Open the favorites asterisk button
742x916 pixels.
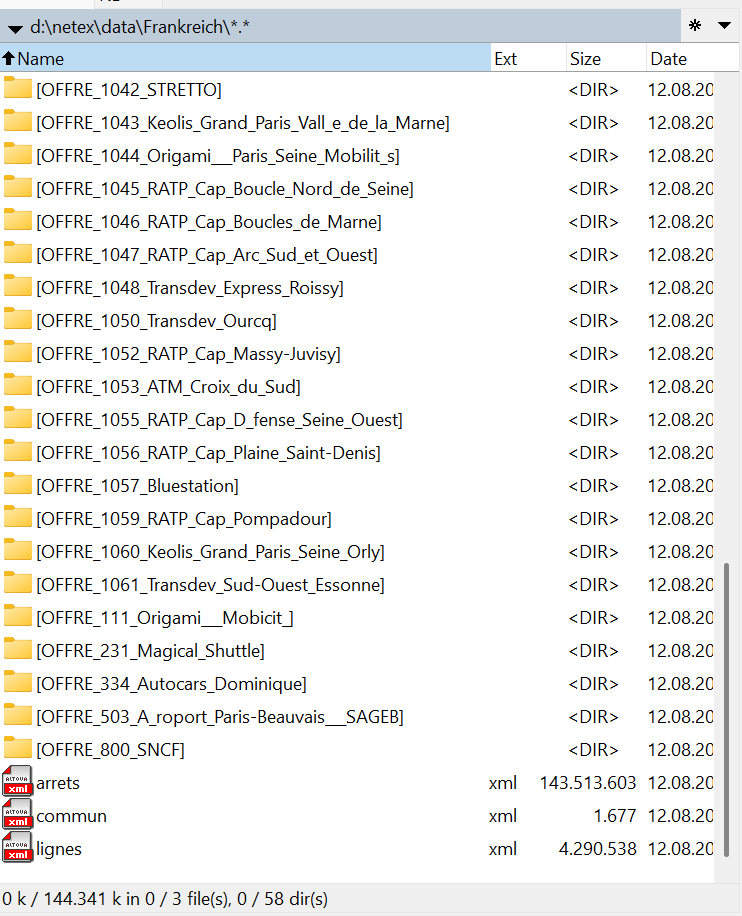tap(695, 26)
